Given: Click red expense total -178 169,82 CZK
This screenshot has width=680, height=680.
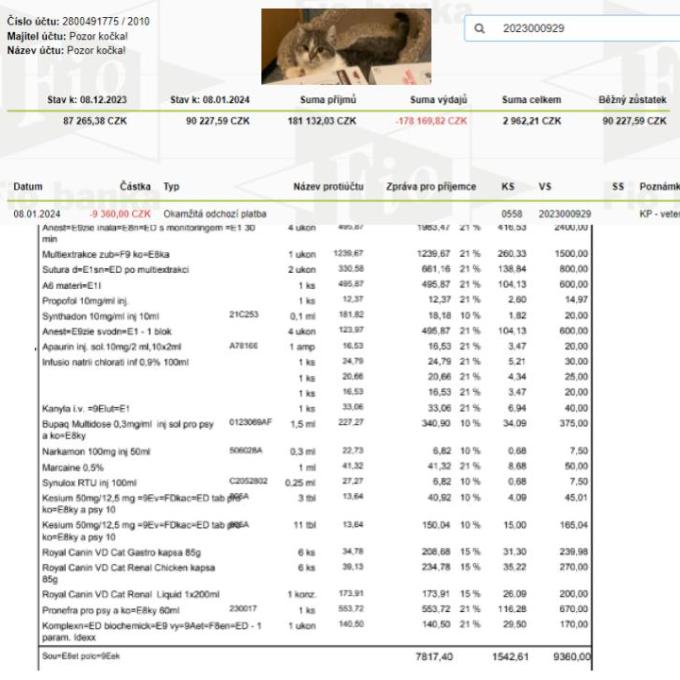Looking at the screenshot, I should (431, 121).
